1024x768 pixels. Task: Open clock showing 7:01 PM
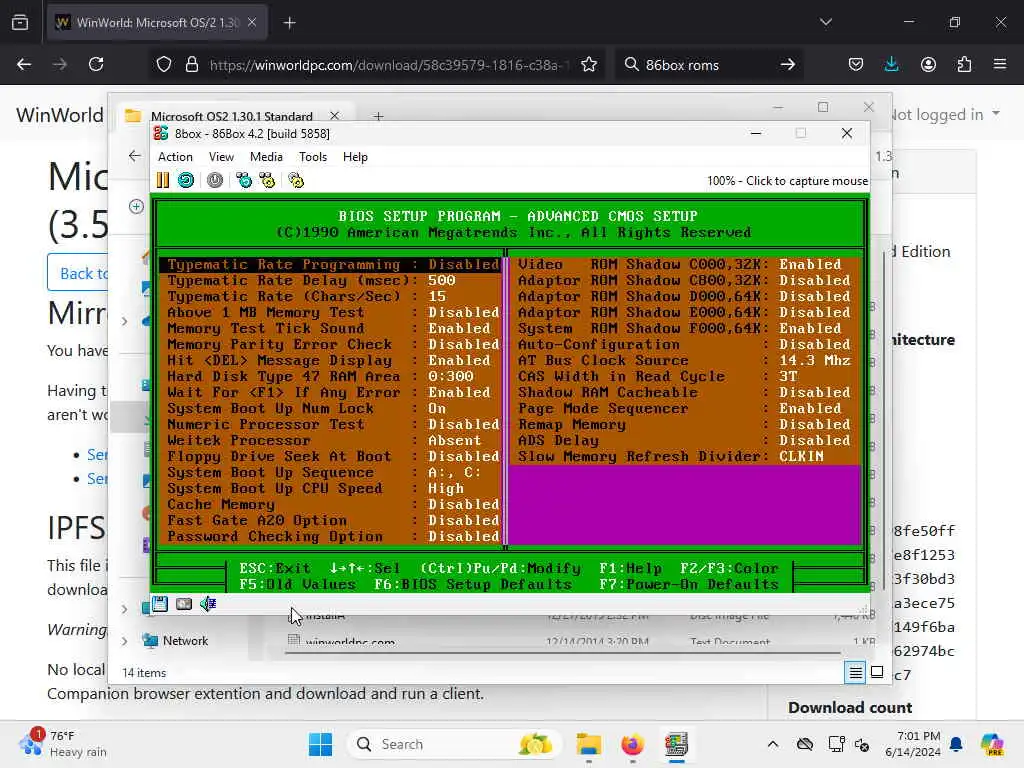(912, 744)
